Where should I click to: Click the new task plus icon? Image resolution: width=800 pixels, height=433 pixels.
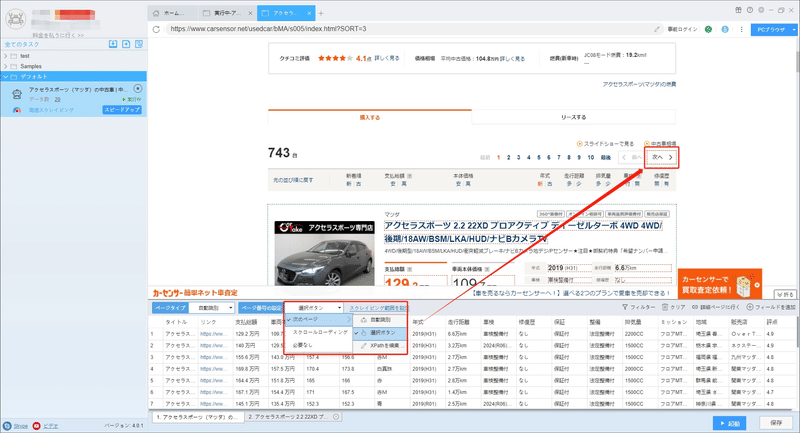click(x=126, y=44)
